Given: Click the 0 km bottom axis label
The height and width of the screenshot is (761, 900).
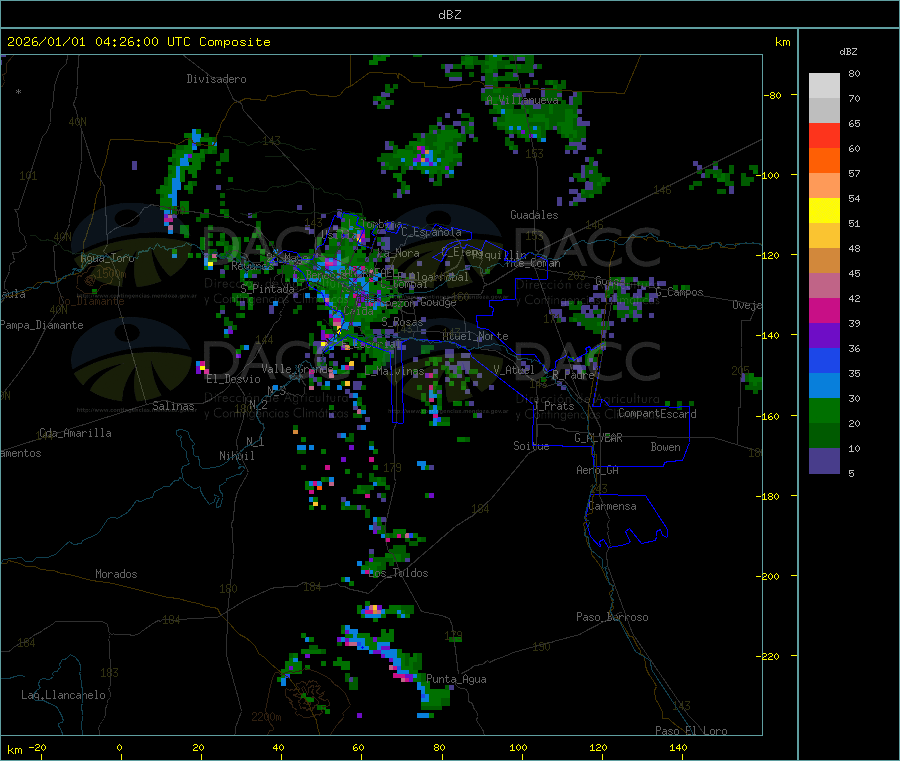Looking at the screenshot, I should click(119, 748).
